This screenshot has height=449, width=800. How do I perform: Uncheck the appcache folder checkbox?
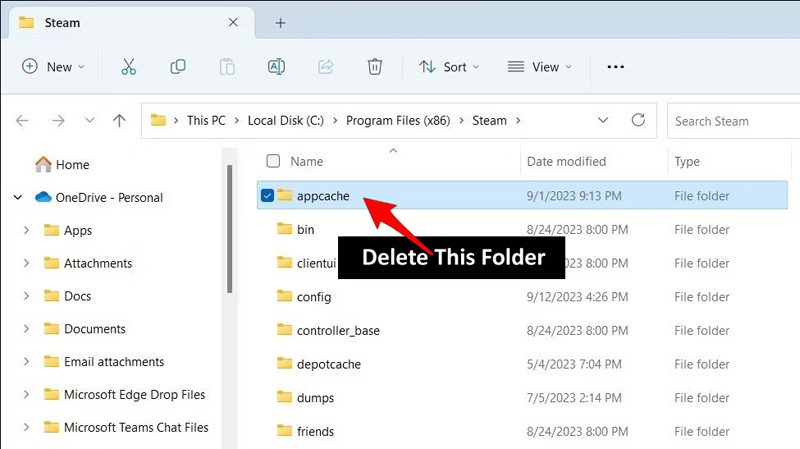pyautogui.click(x=267, y=195)
